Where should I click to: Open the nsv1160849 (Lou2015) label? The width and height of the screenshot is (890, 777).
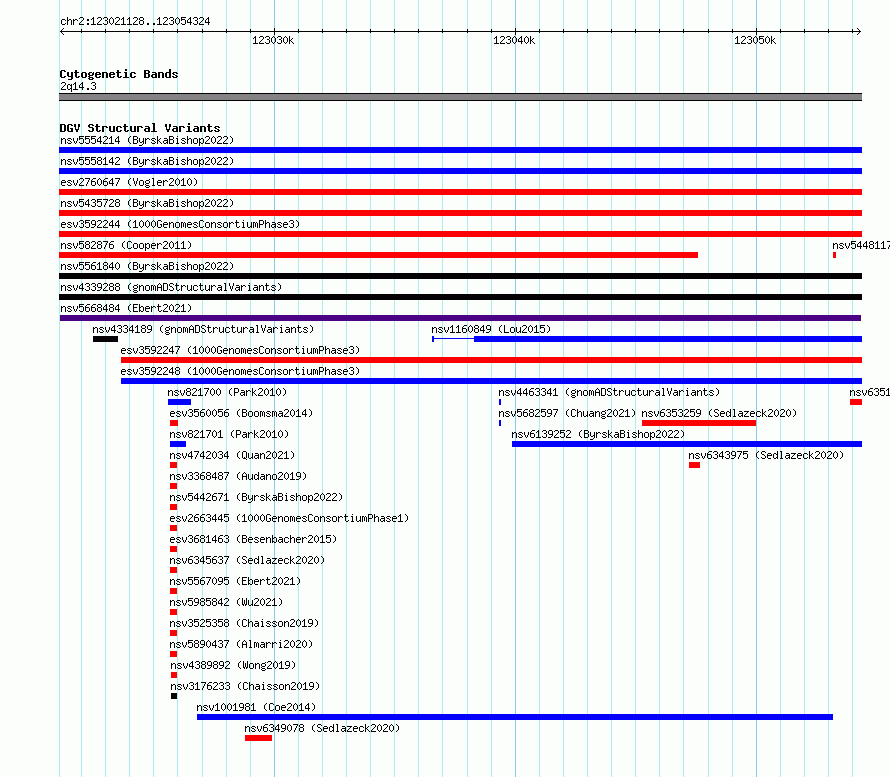click(x=491, y=329)
